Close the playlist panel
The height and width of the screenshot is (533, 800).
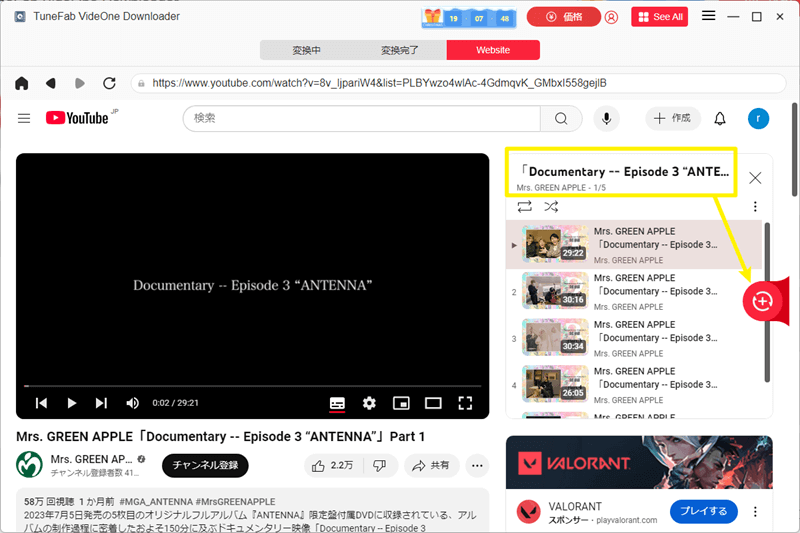pyautogui.click(x=755, y=177)
